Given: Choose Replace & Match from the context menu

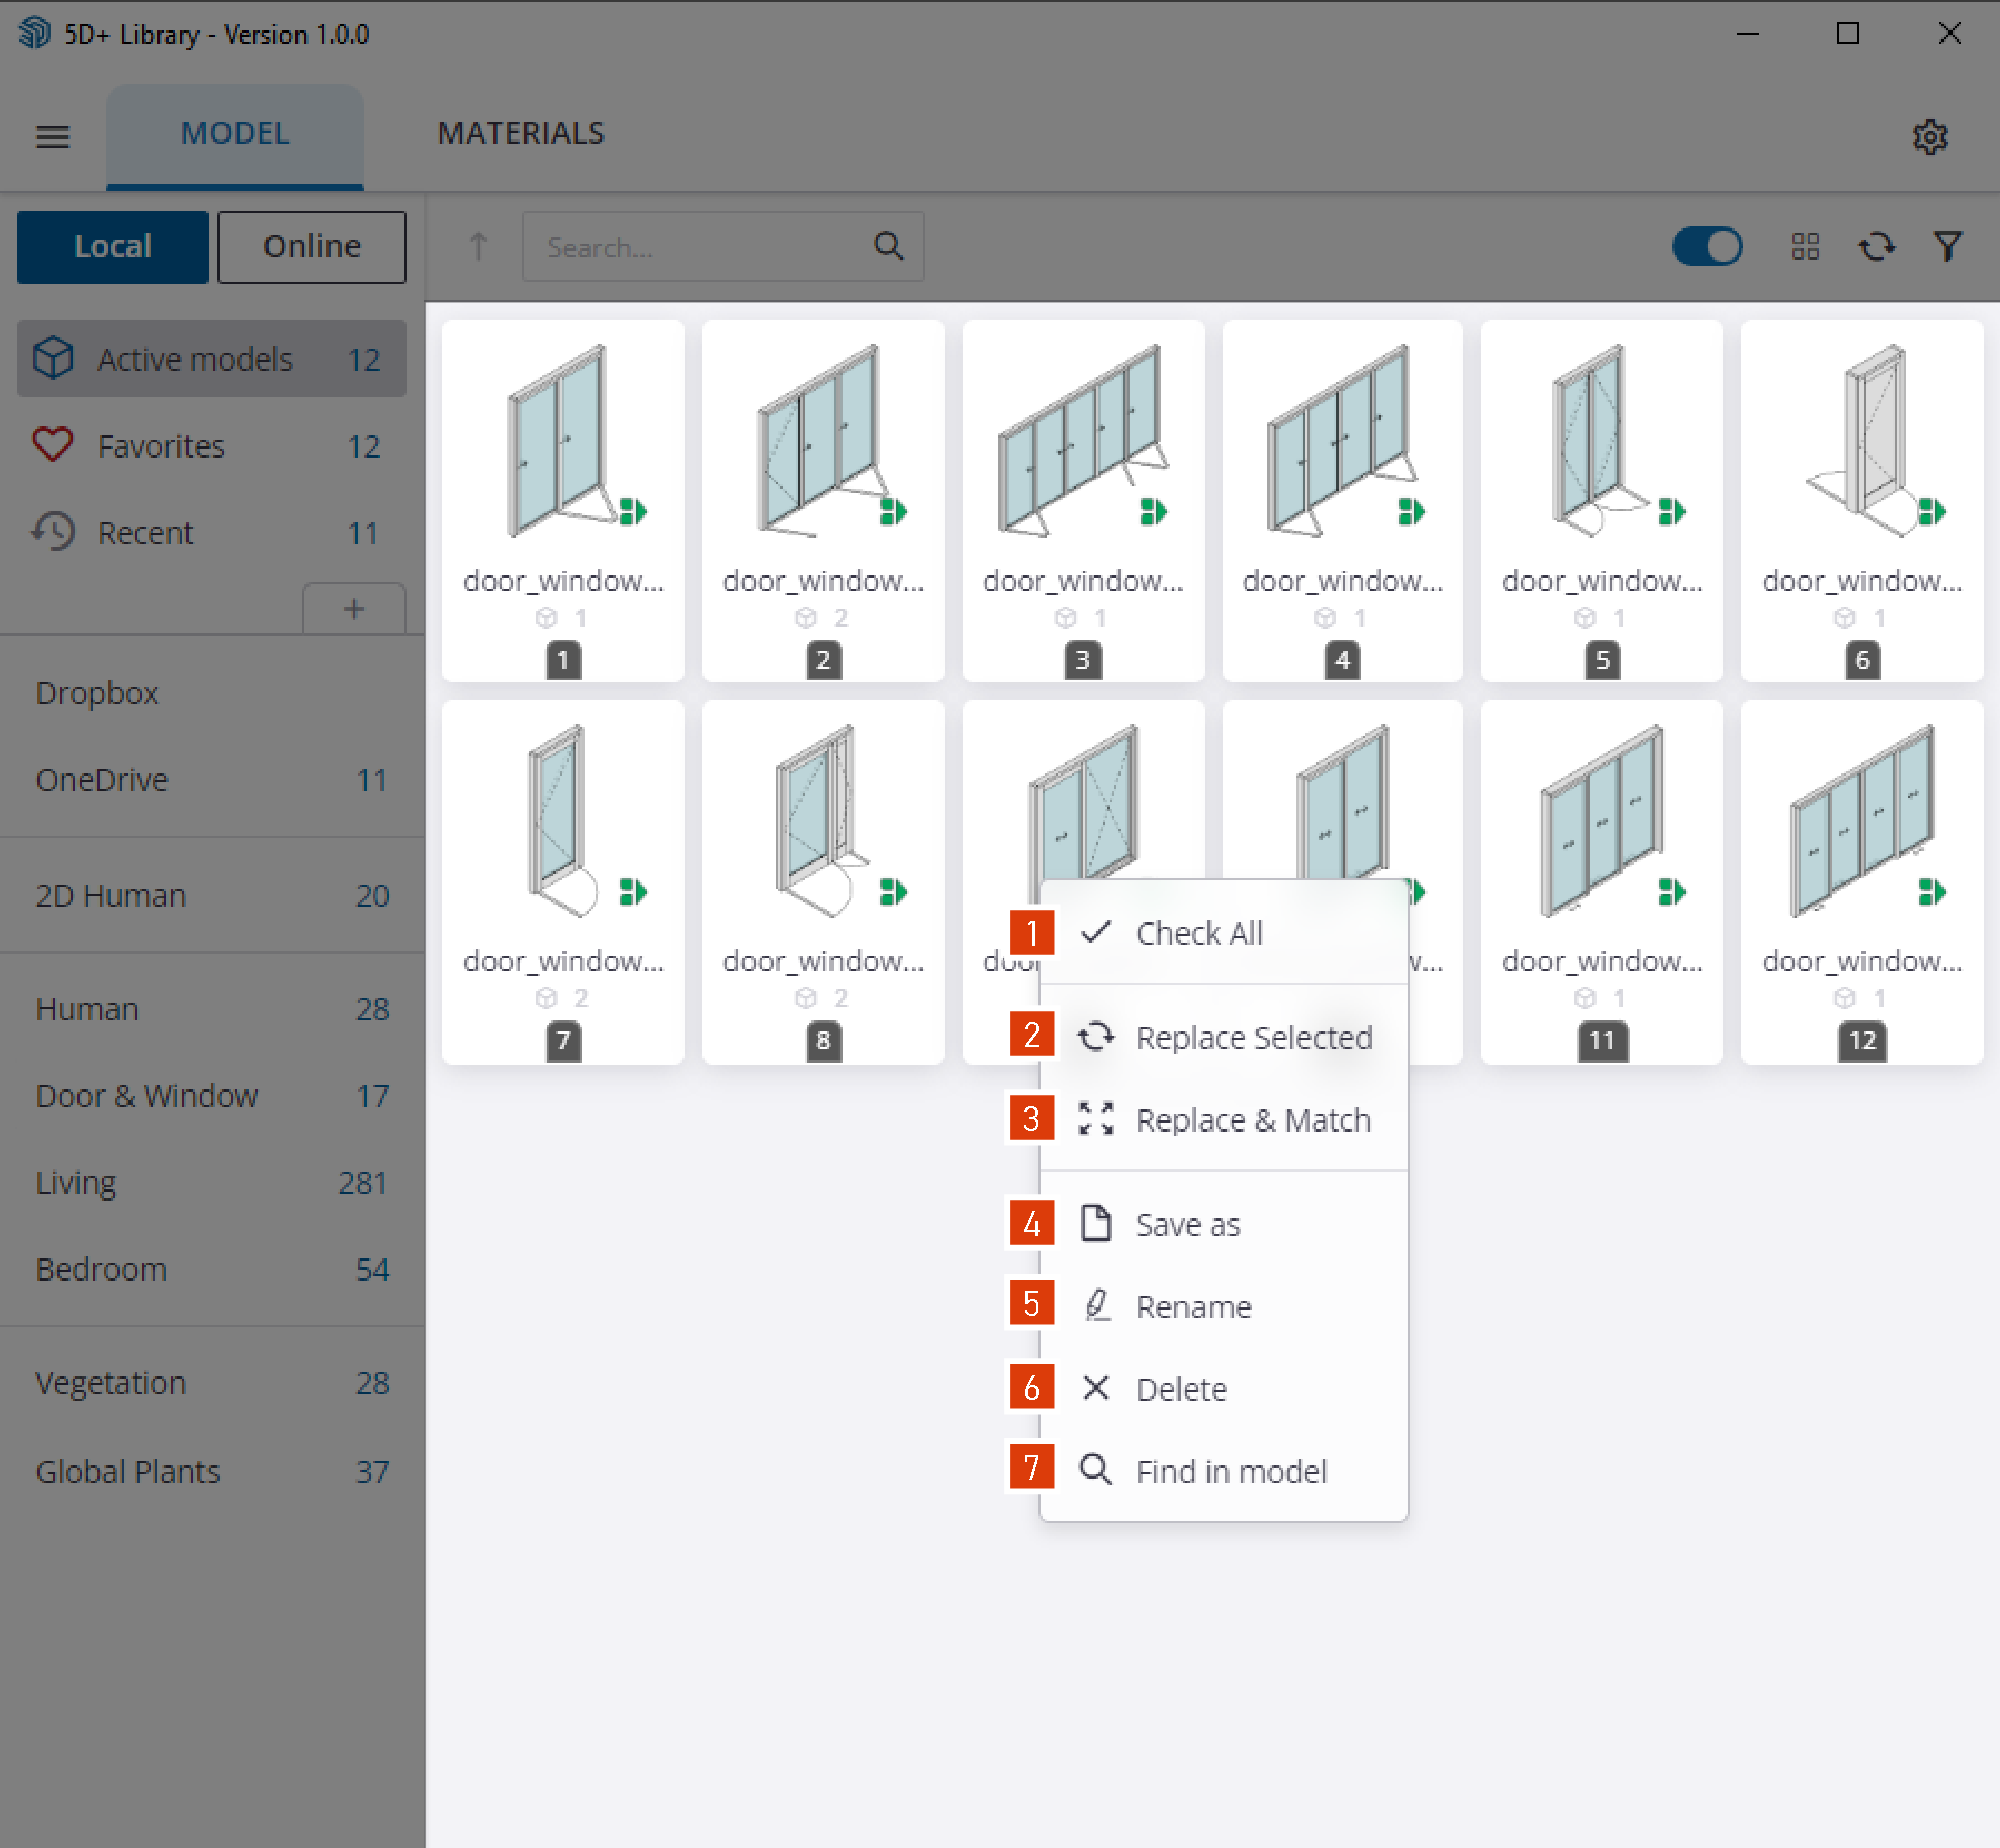Looking at the screenshot, I should 1254,1119.
